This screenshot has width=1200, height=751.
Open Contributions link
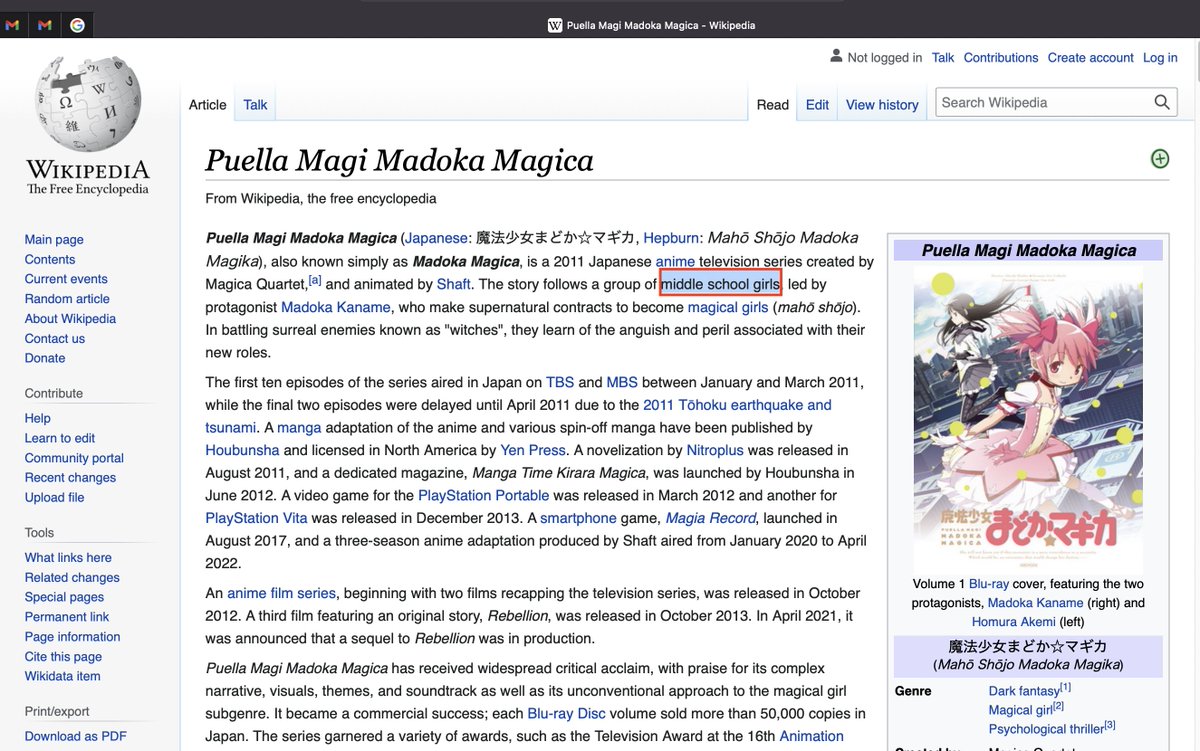[x=1001, y=57]
